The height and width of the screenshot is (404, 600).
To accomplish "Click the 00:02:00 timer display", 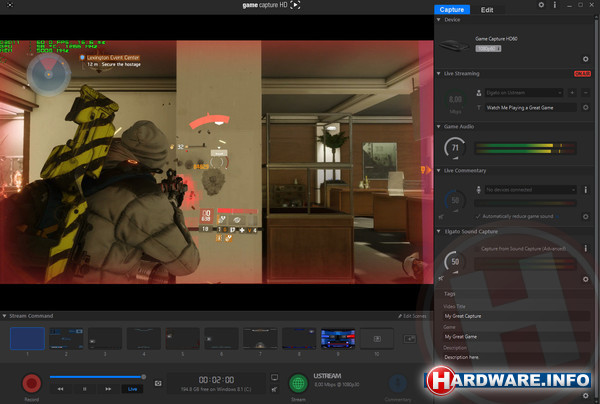I will coord(217,380).
